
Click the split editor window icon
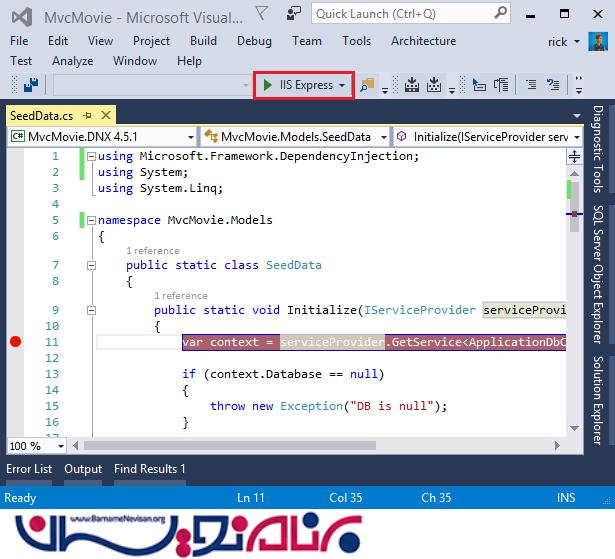574,156
